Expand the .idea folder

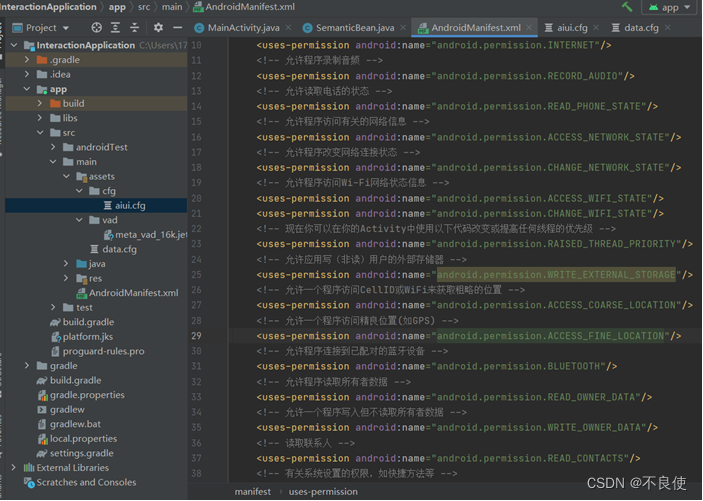pos(27,74)
